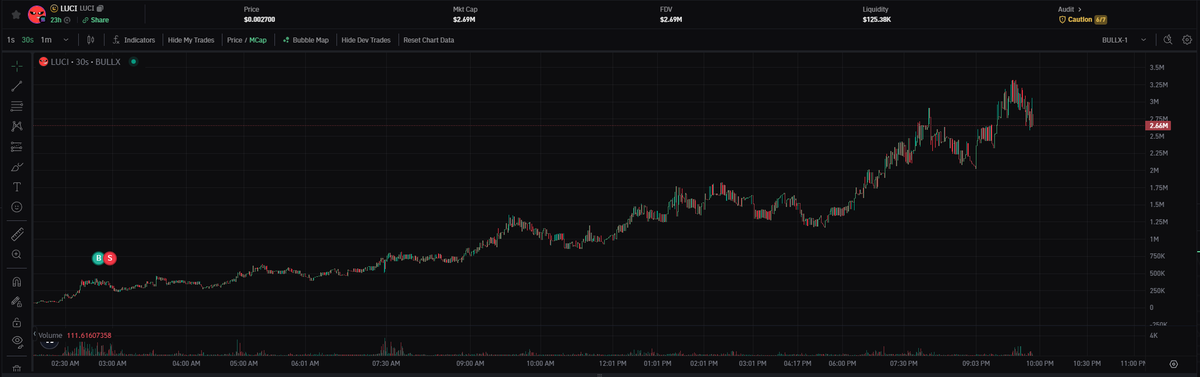The width and height of the screenshot is (1200, 377).
Task: Open time axis settings gear at chart corner
Action: point(1173,364)
